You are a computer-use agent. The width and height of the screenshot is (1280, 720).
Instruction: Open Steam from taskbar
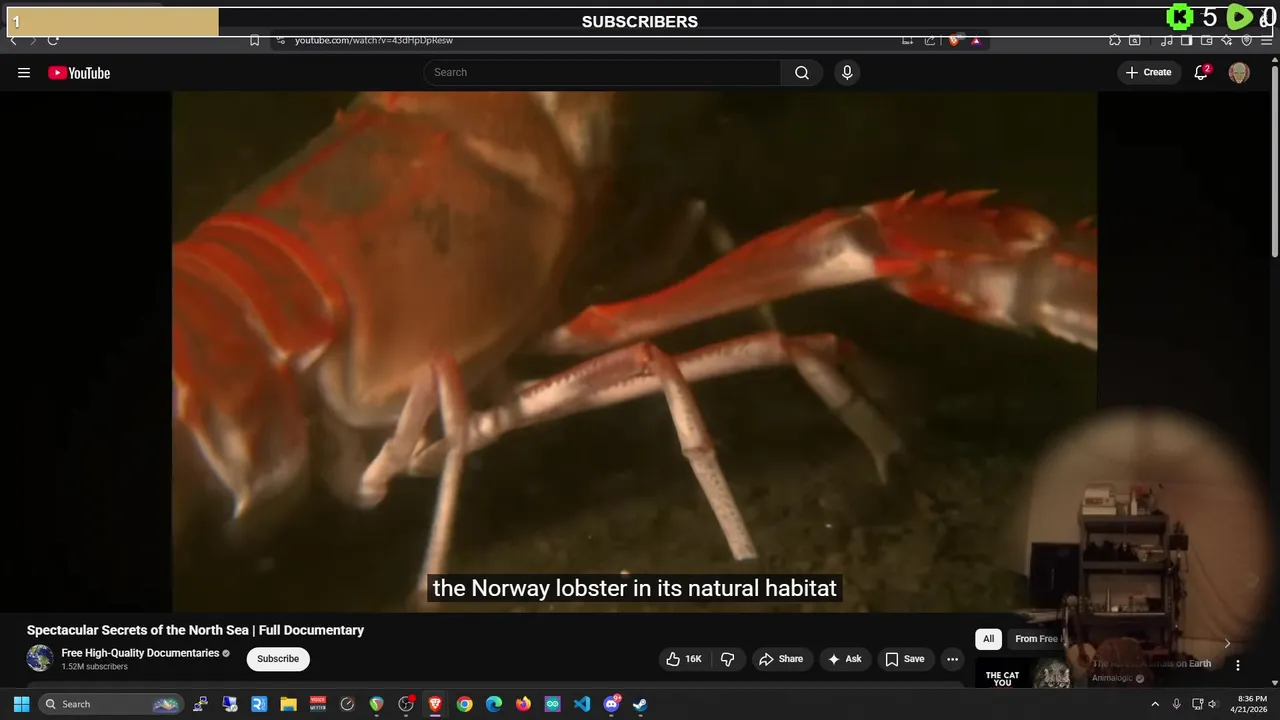point(640,704)
